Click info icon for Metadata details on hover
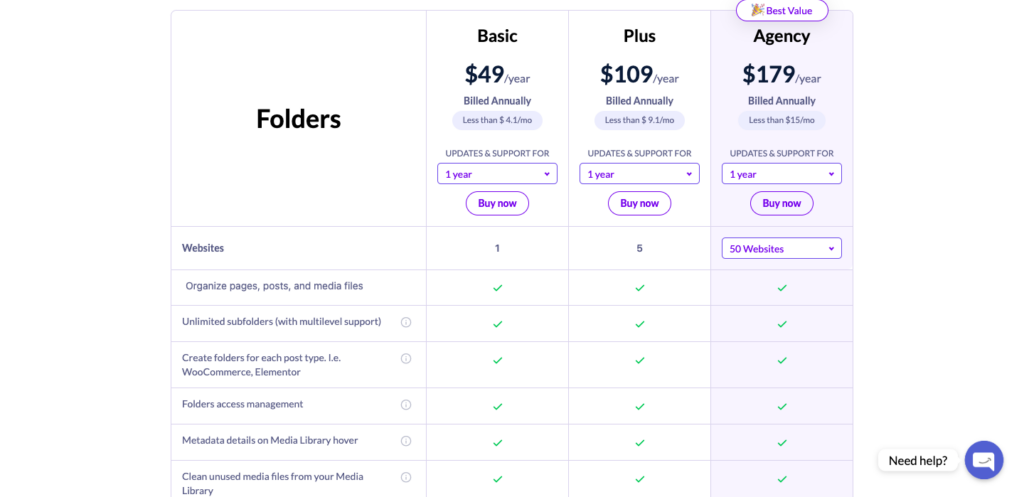Viewport: 1024px width, 497px height. click(406, 441)
